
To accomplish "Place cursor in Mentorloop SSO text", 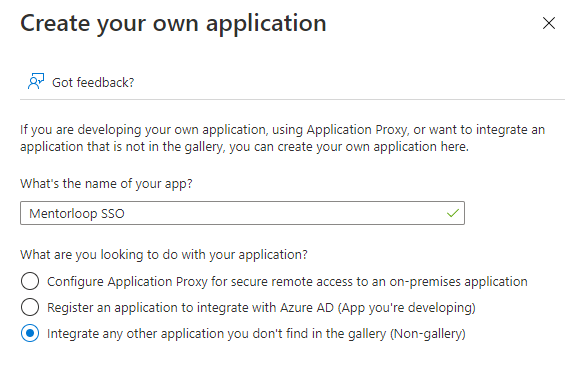I will click(x=77, y=213).
